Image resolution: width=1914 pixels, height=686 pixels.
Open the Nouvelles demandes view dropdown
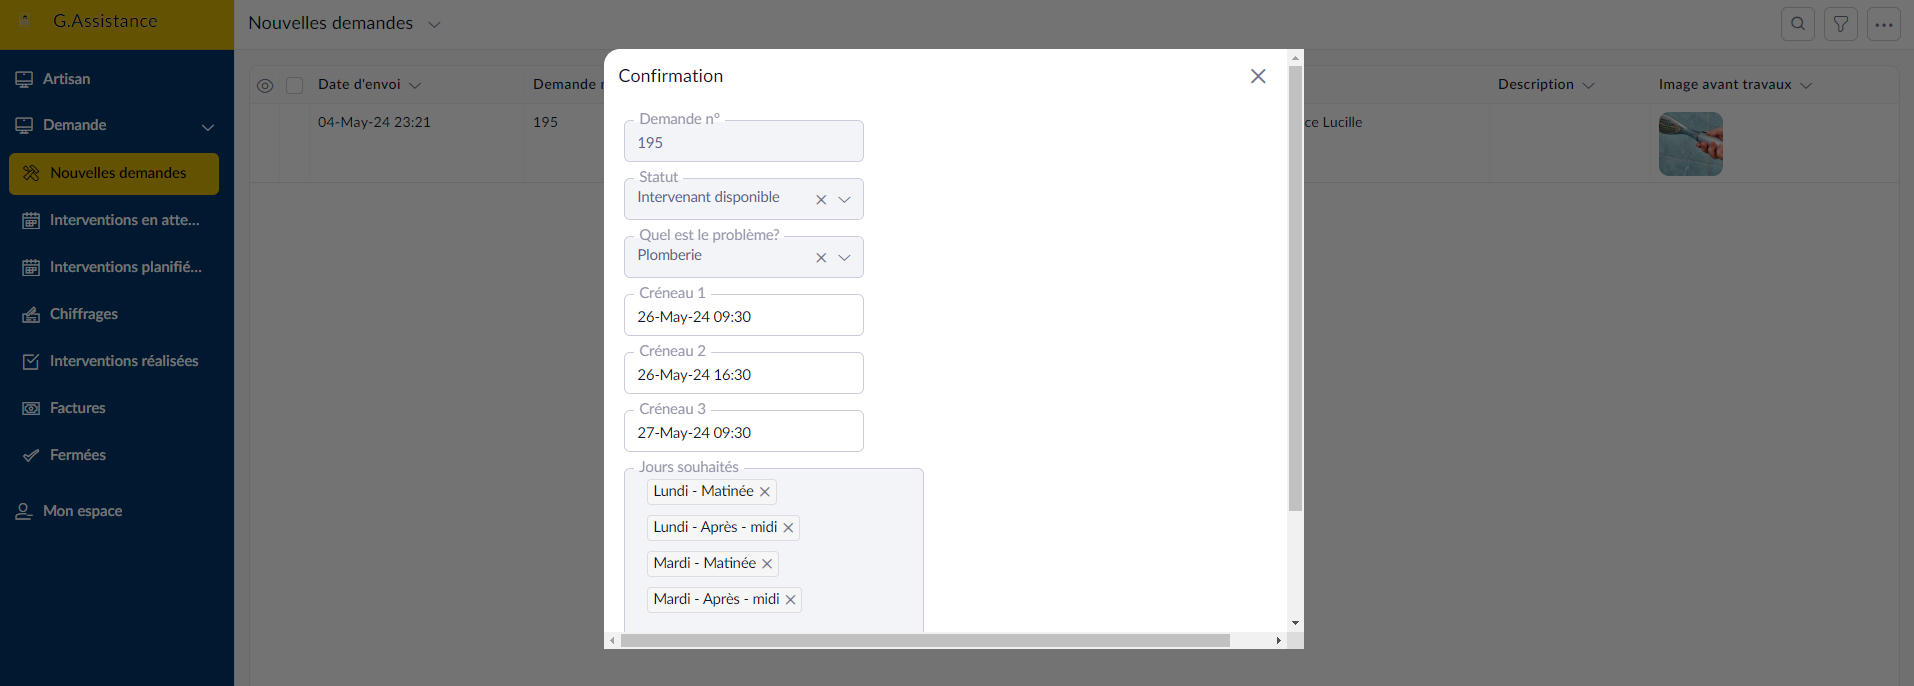coord(434,25)
